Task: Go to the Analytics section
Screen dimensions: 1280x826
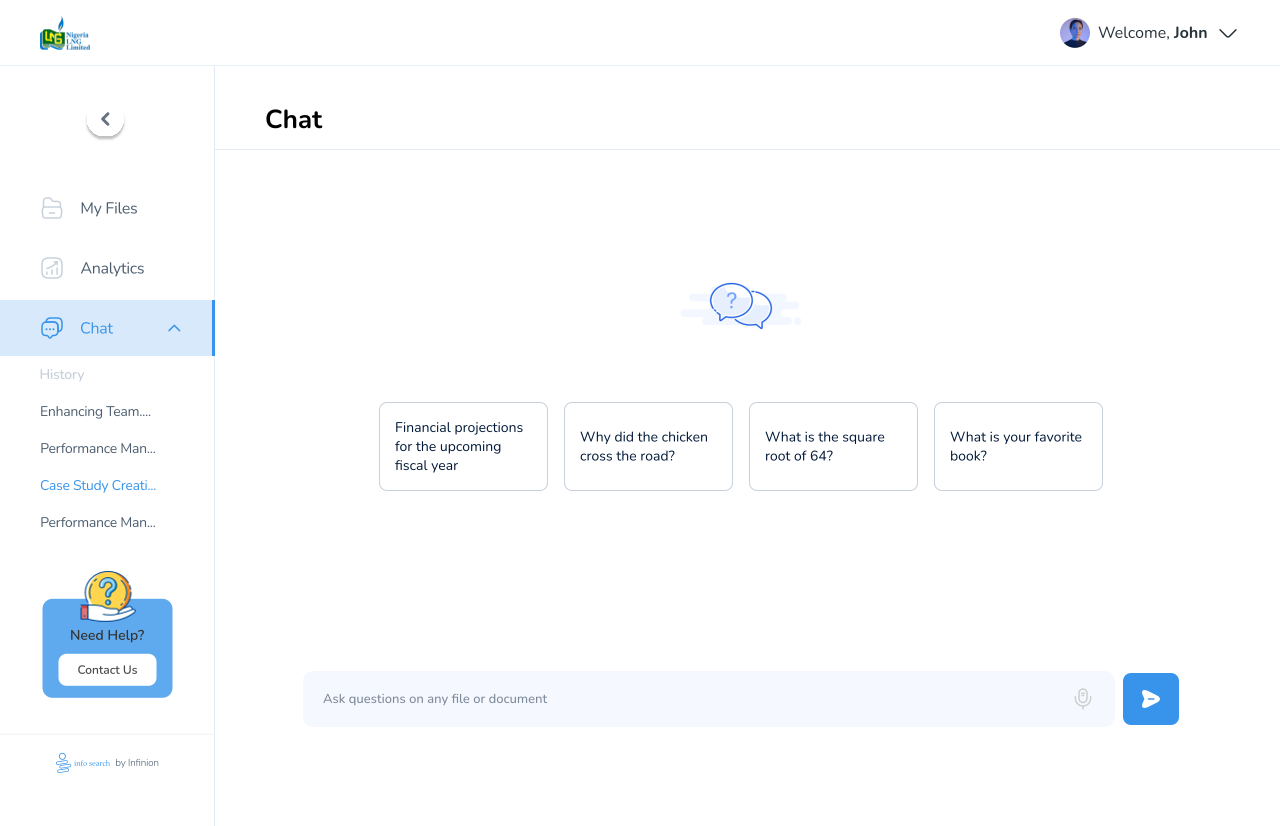Action: [112, 268]
